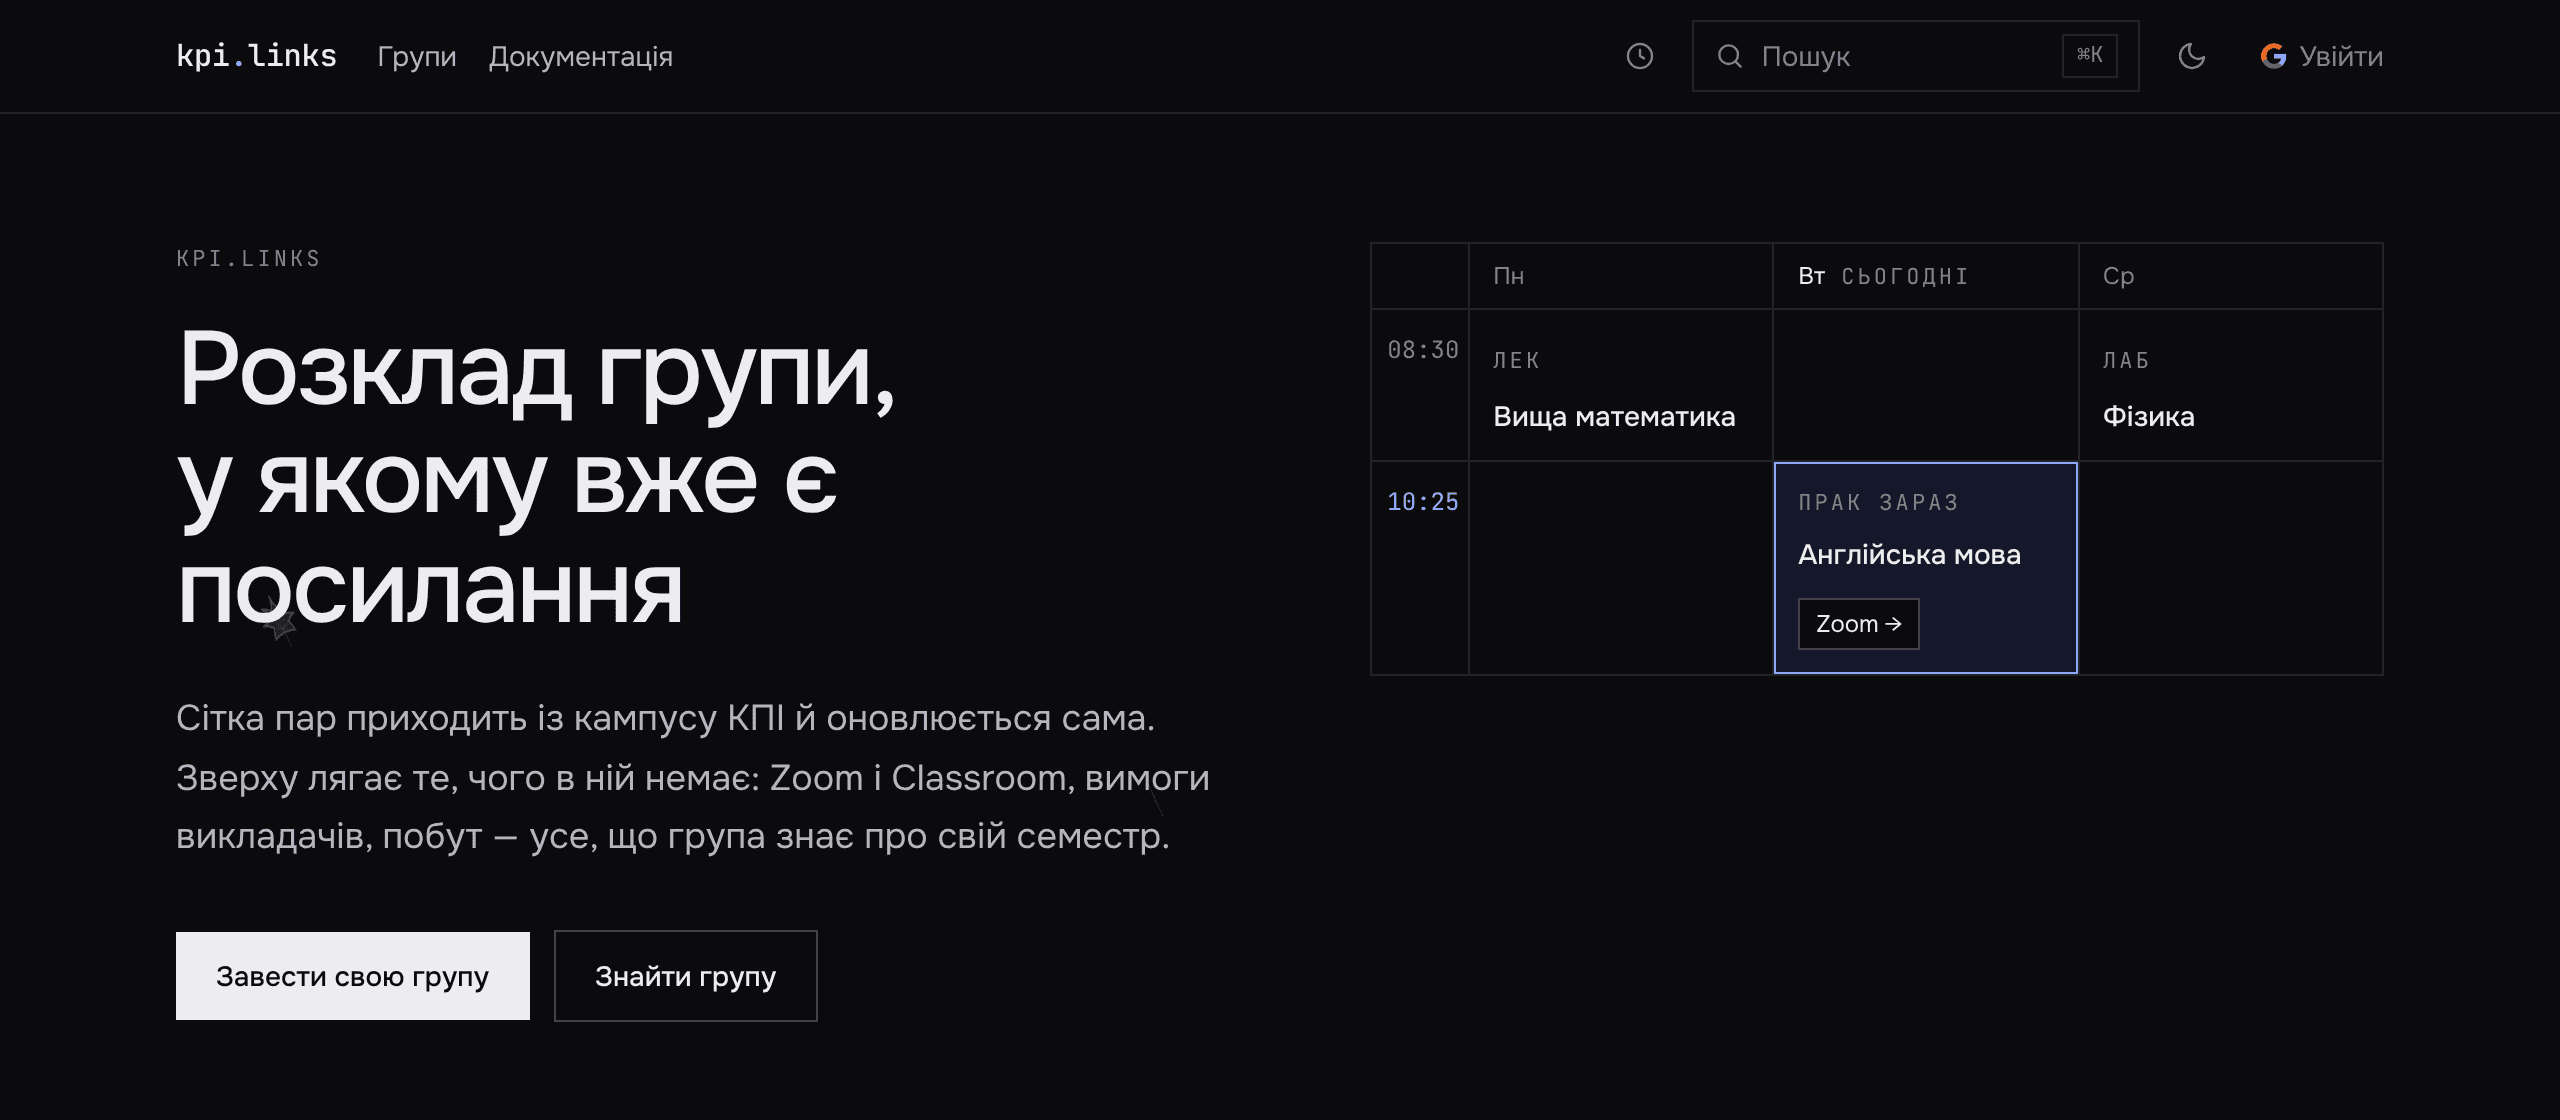2560x1120 pixels.
Task: Open the Zoom link button
Action: click(1859, 624)
